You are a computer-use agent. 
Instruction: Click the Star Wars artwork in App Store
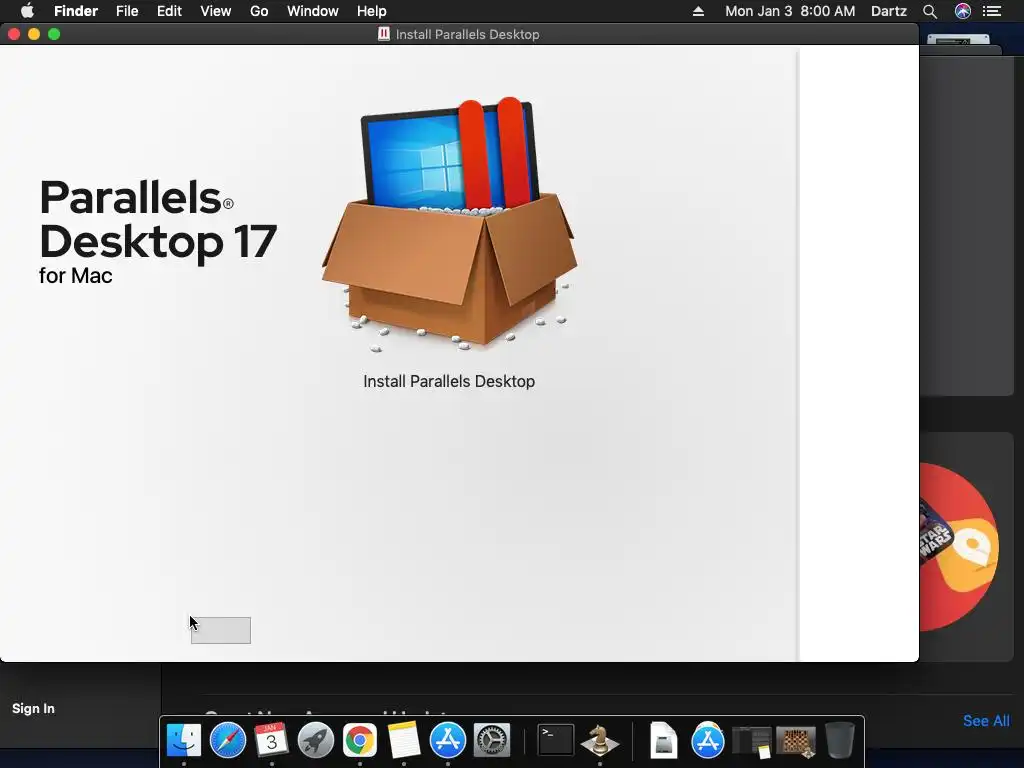tap(958, 547)
